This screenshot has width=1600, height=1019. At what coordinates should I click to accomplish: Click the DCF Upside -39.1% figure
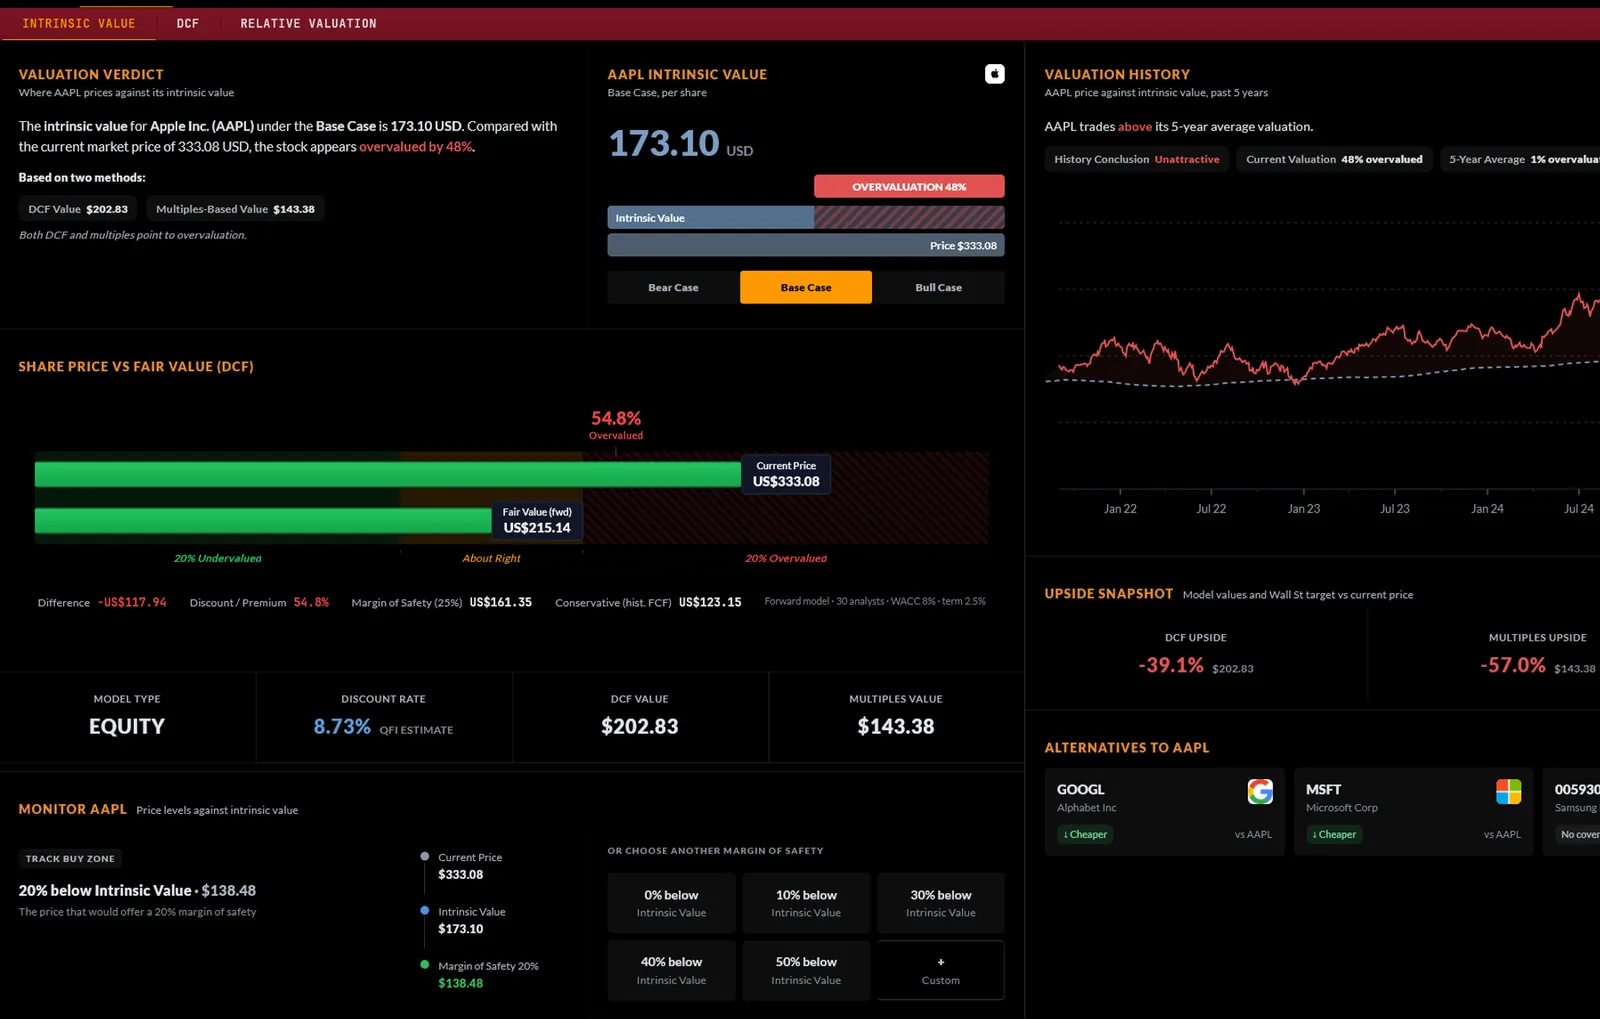pyautogui.click(x=1171, y=665)
